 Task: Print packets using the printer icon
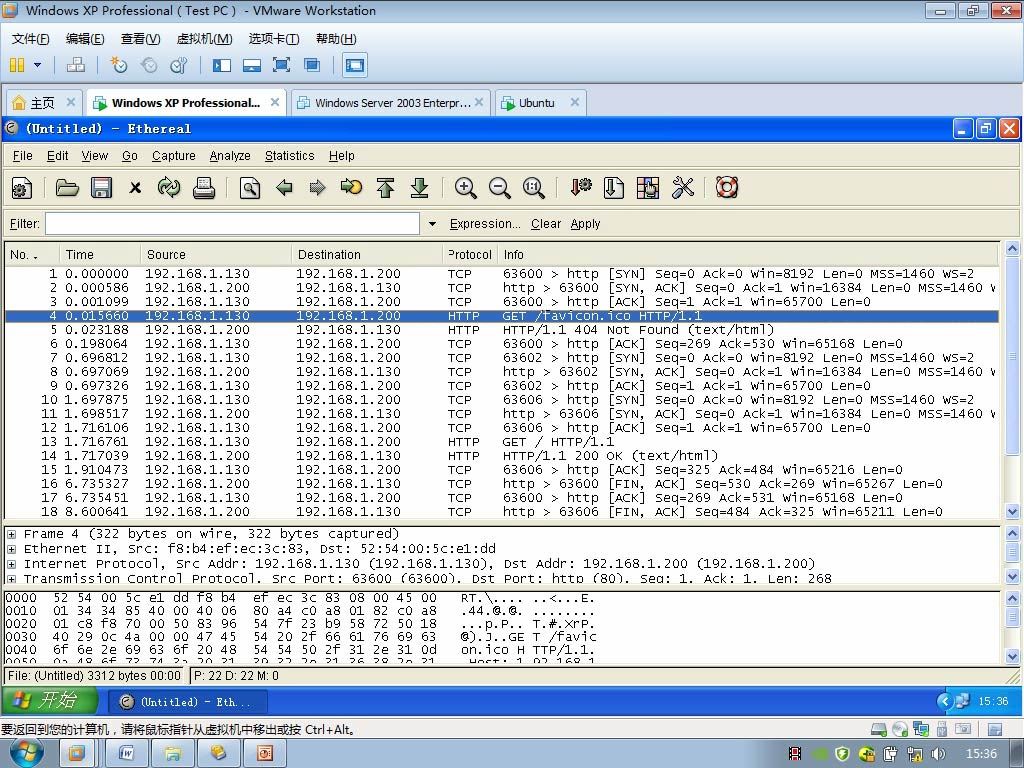(x=204, y=189)
